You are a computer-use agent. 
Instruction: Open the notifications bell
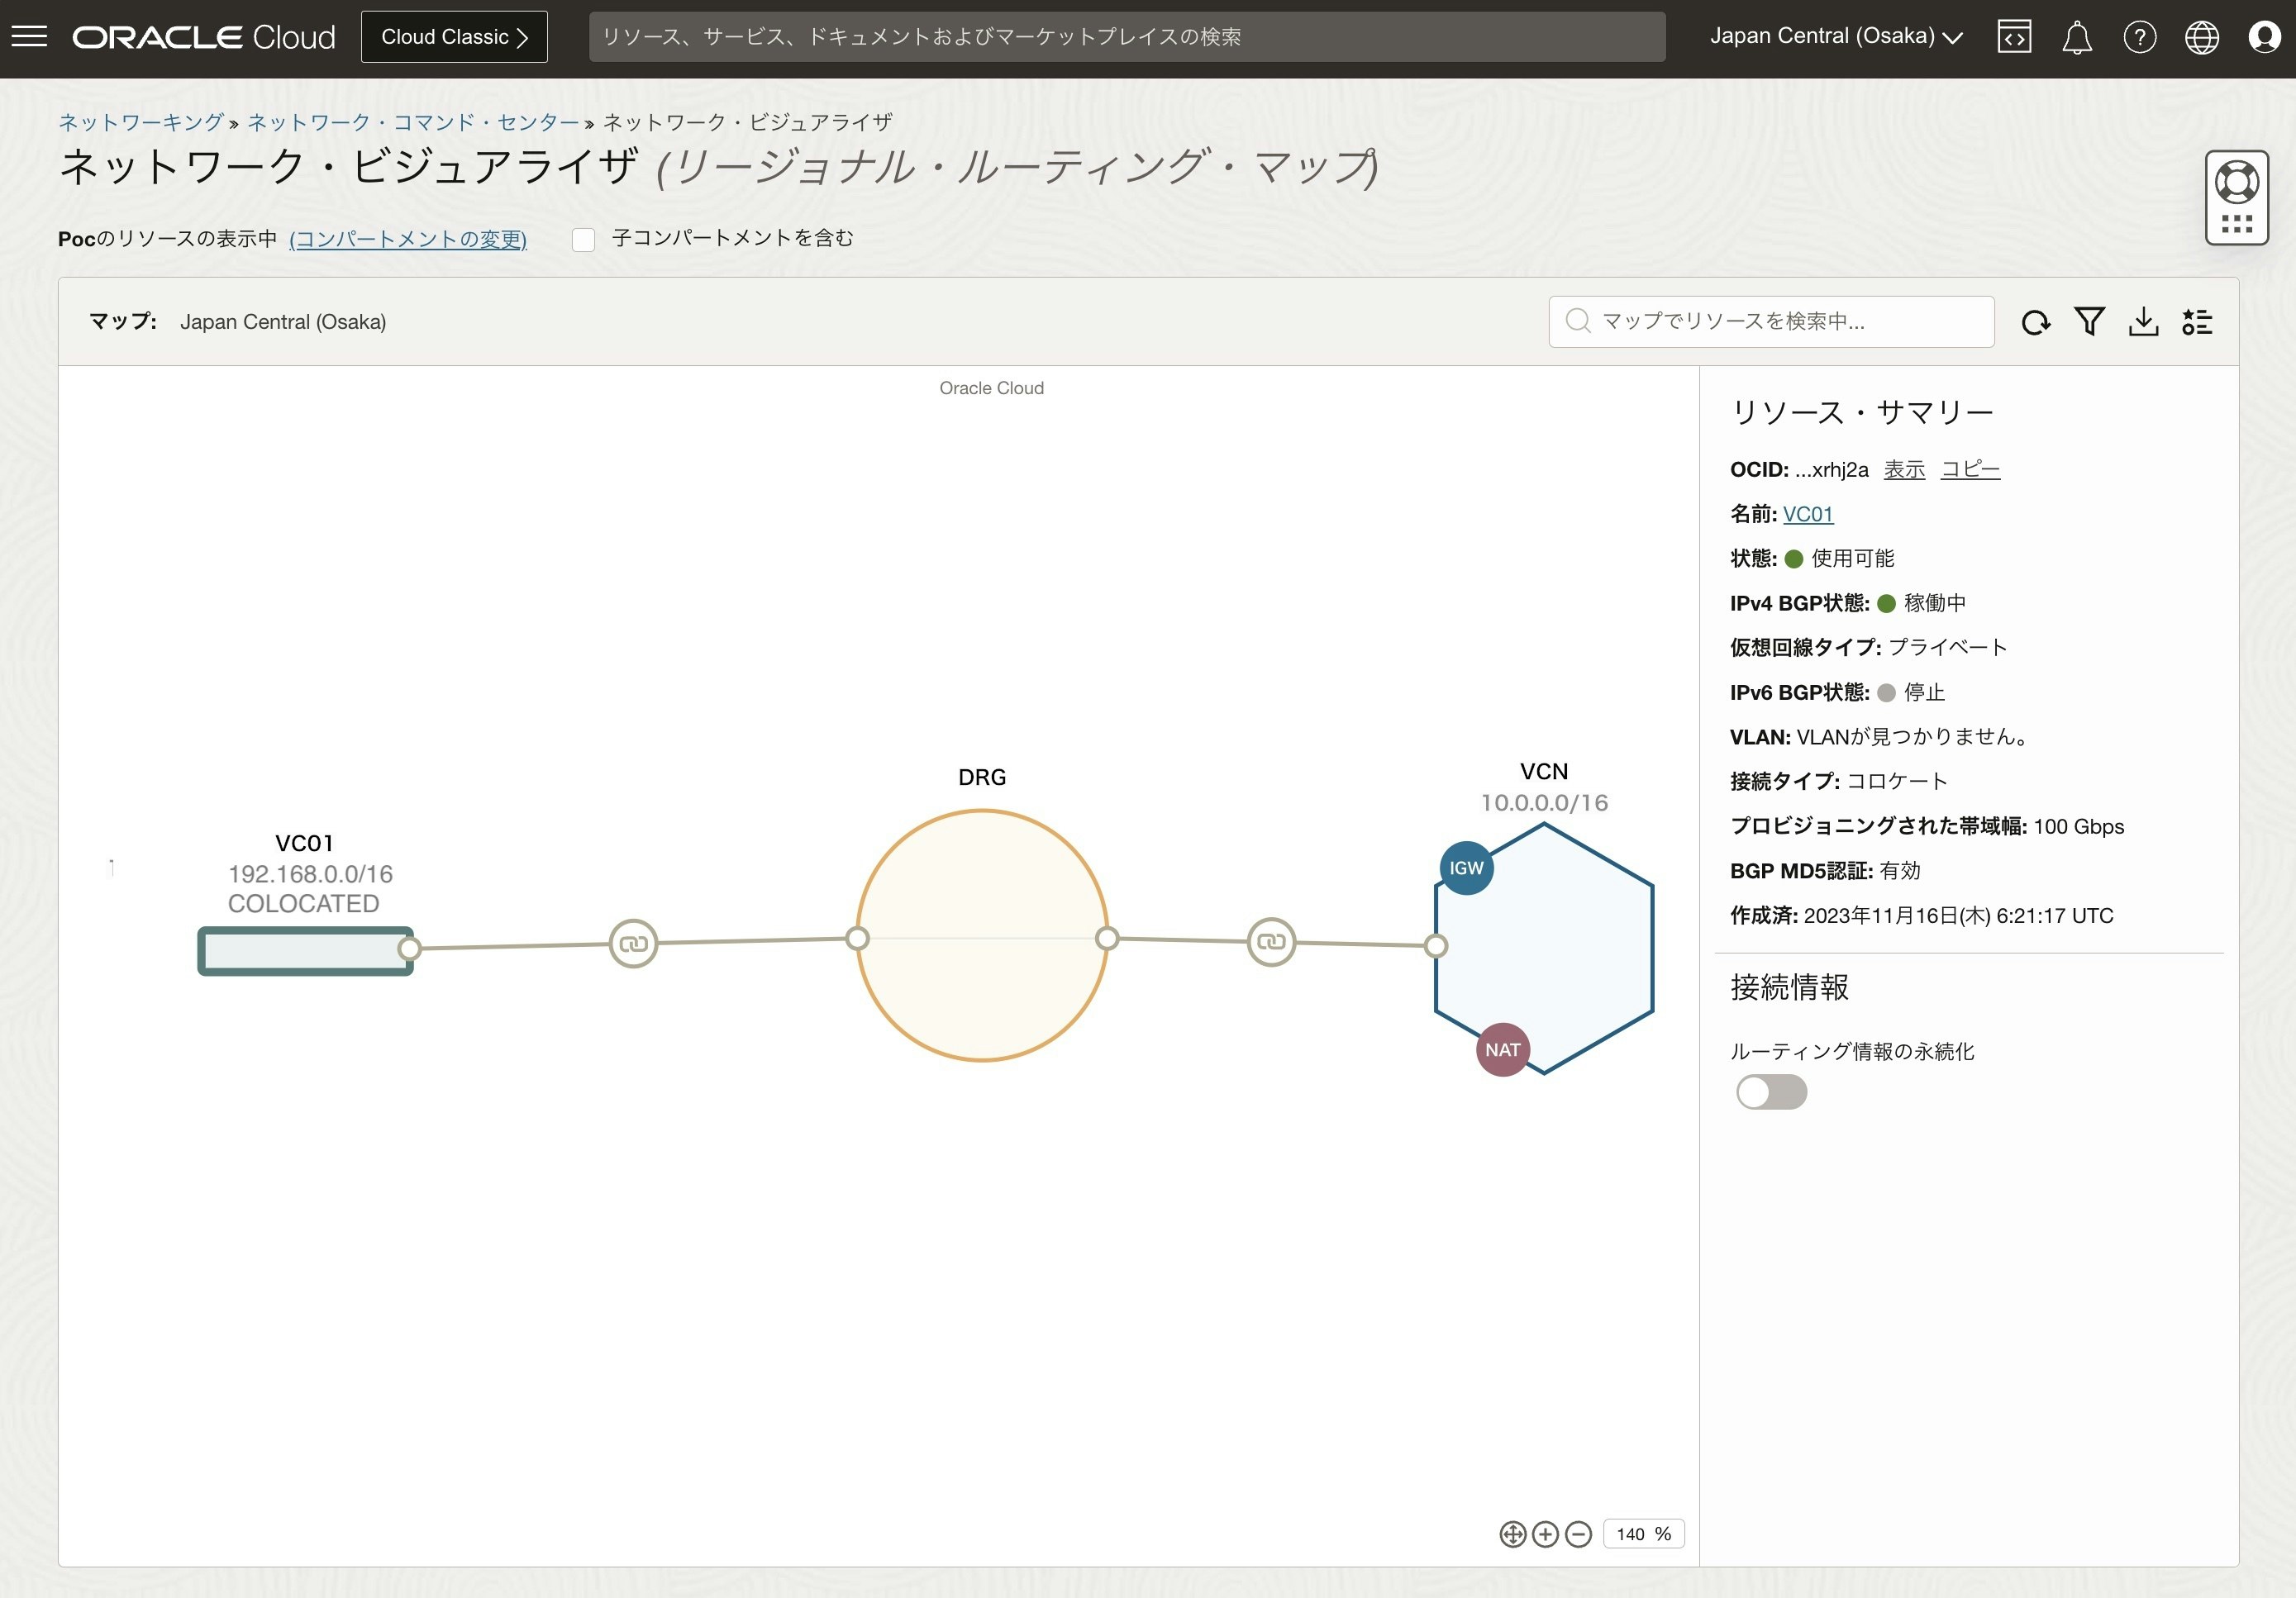2077,38
